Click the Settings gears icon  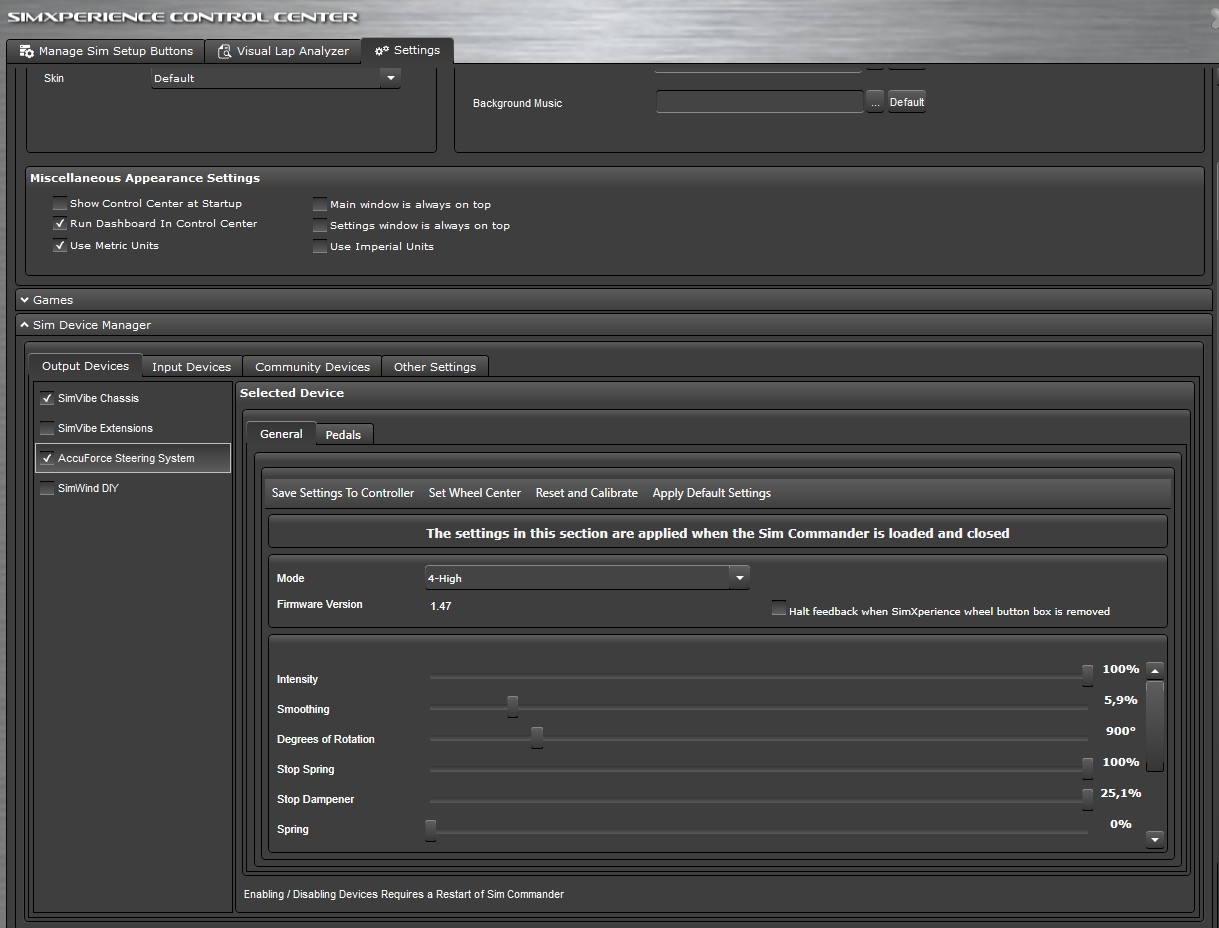381,51
